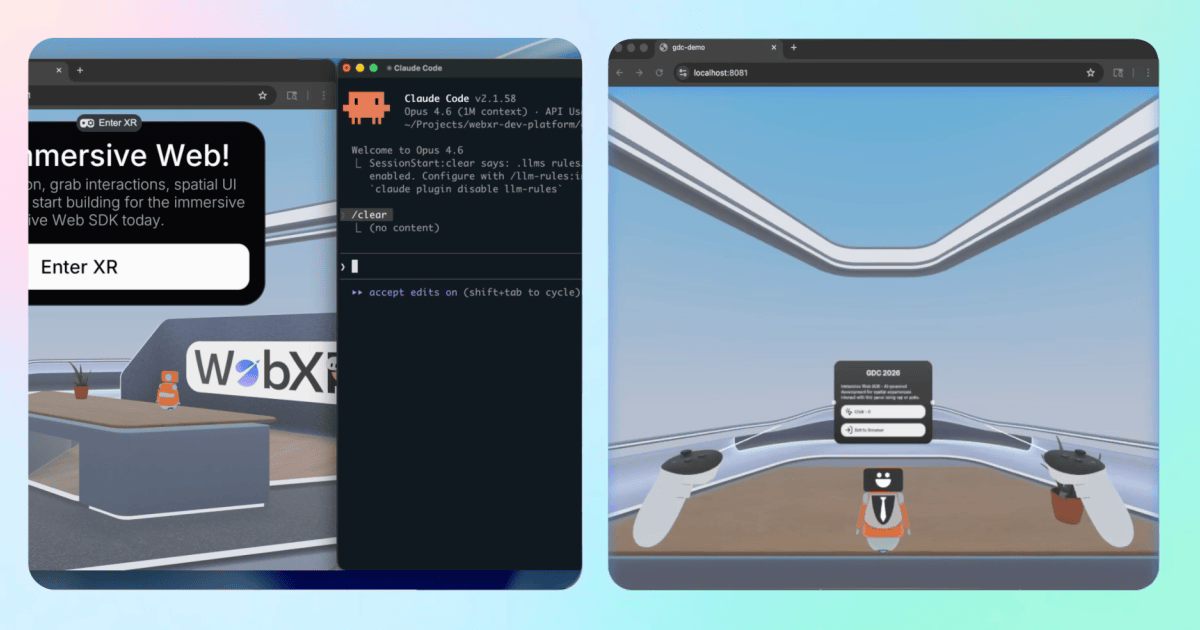Click the '~/Projects/webxr-dev-platform/' path text
The image size is (1200, 630).
click(x=493, y=124)
